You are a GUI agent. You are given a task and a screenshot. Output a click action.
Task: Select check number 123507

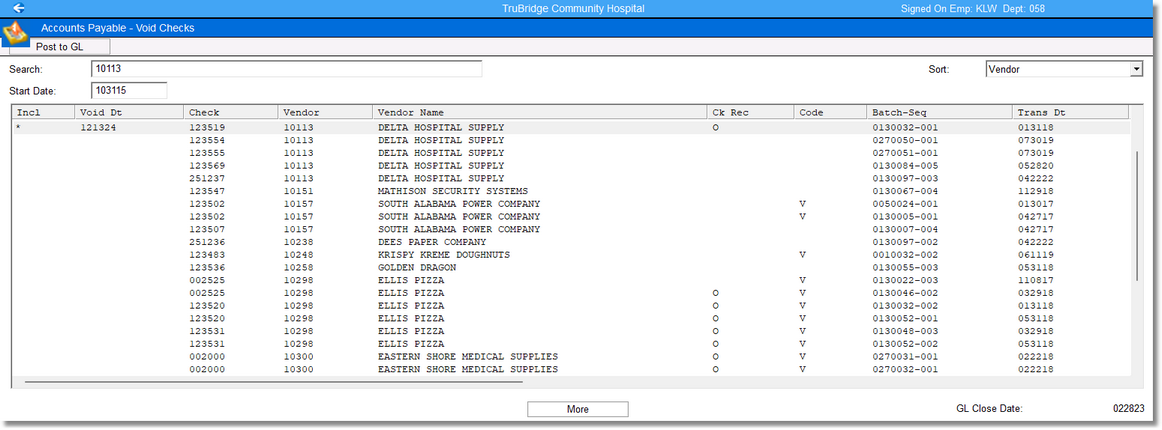tap(205, 229)
